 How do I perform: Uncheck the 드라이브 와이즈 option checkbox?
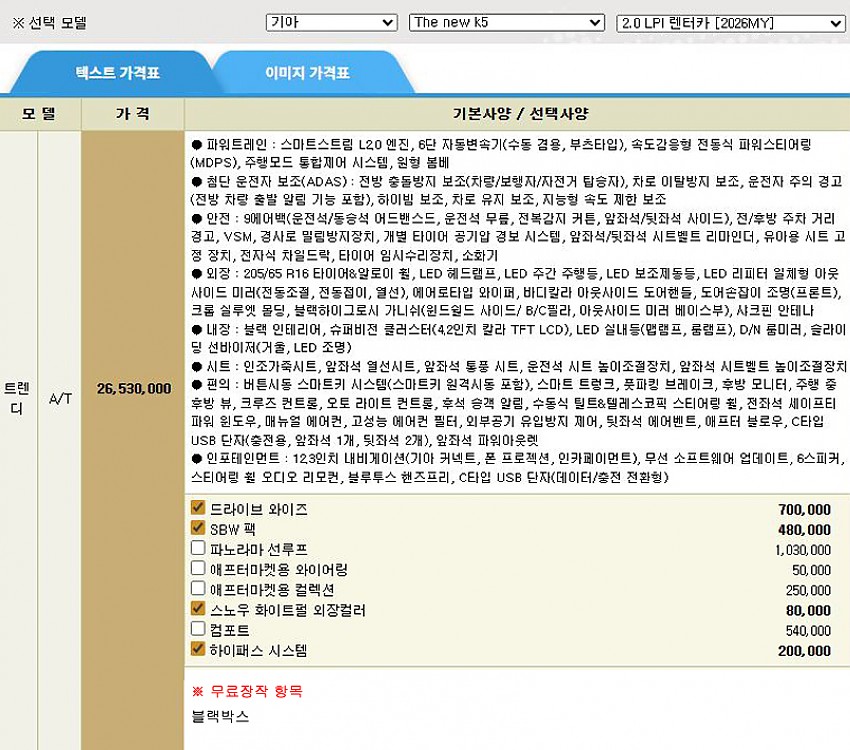click(198, 508)
